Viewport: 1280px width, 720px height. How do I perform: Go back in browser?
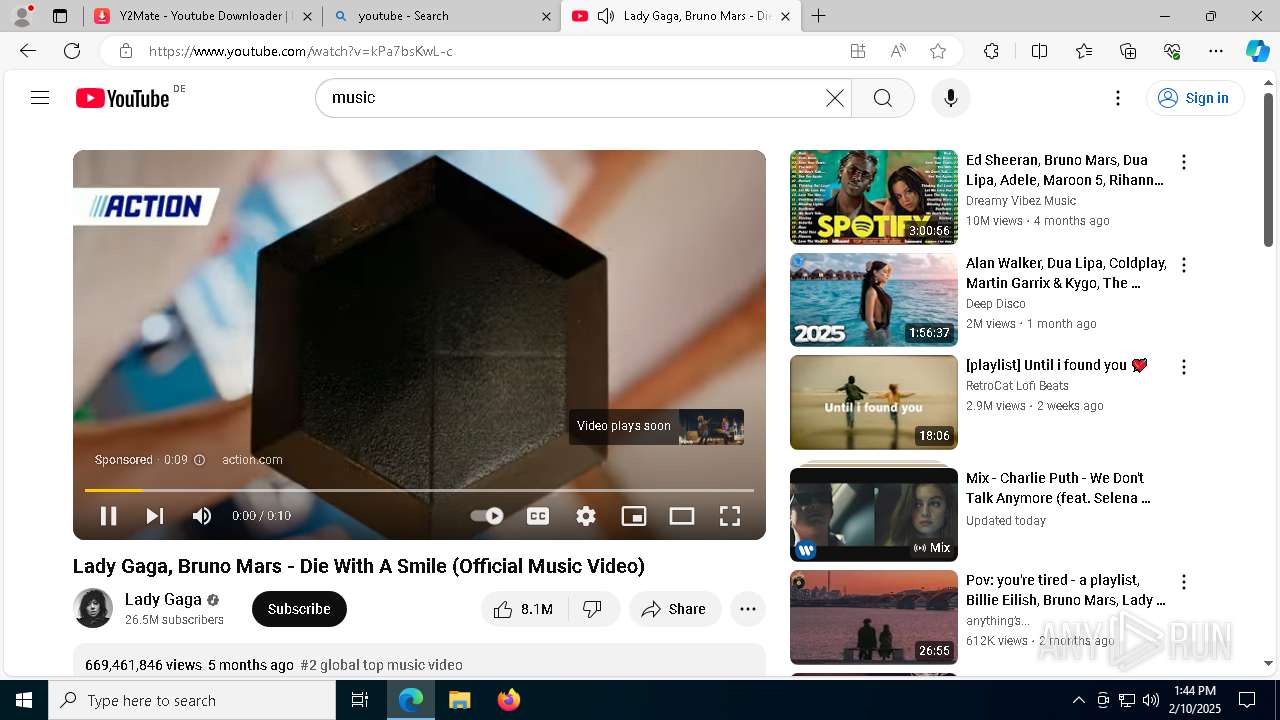click(28, 51)
